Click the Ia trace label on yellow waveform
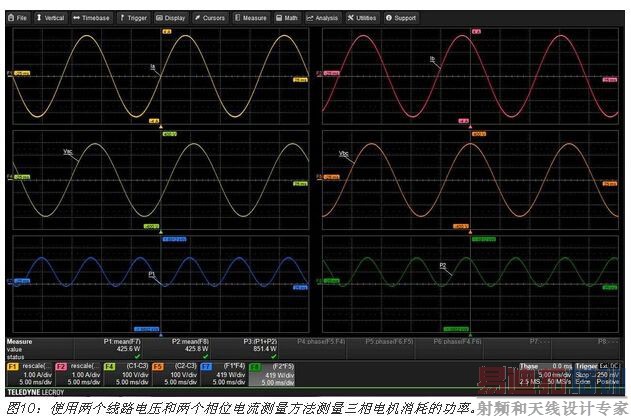The height and width of the screenshot is (418, 631). point(153,67)
